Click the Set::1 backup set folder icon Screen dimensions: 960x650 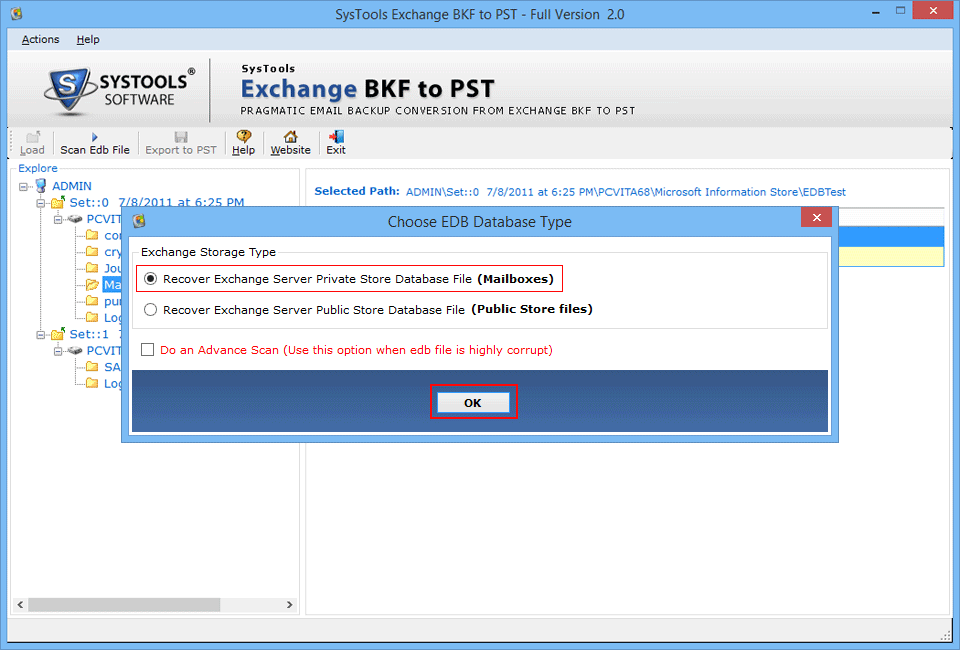58,334
